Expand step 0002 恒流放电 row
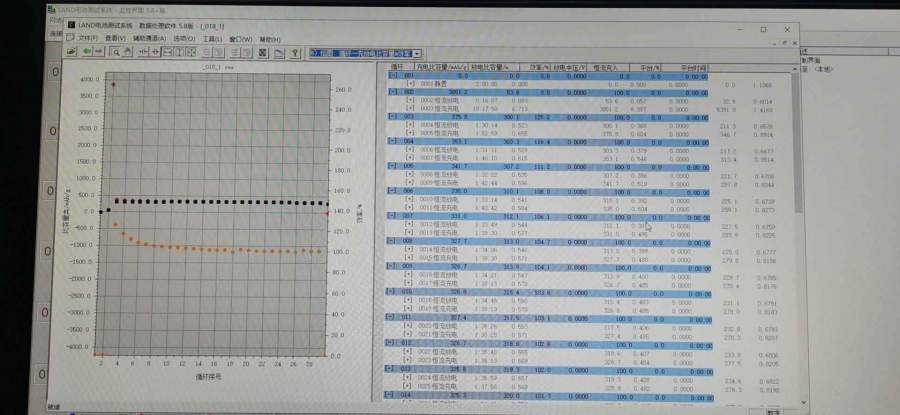Screen dimensions: 900x415 pyautogui.click(x=410, y=100)
